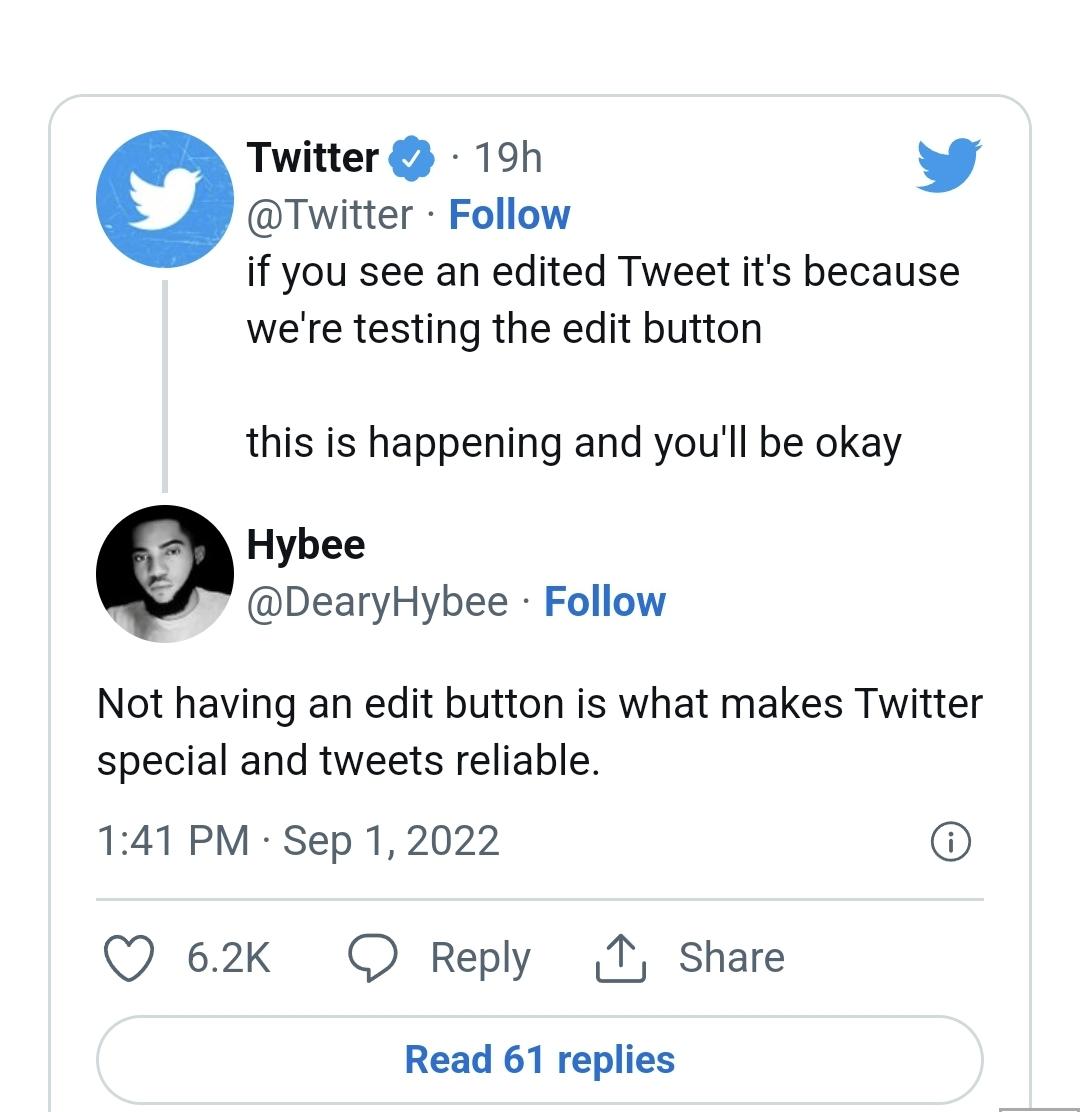This screenshot has width=1080, height=1112.
Task: View Hybee's profile picture
Action: [164, 573]
